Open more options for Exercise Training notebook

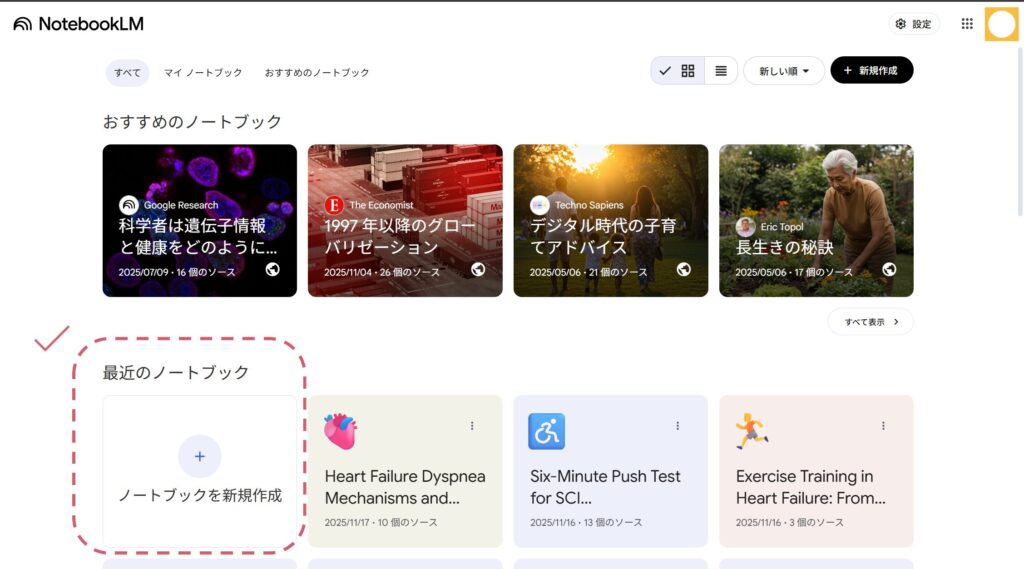tap(883, 426)
